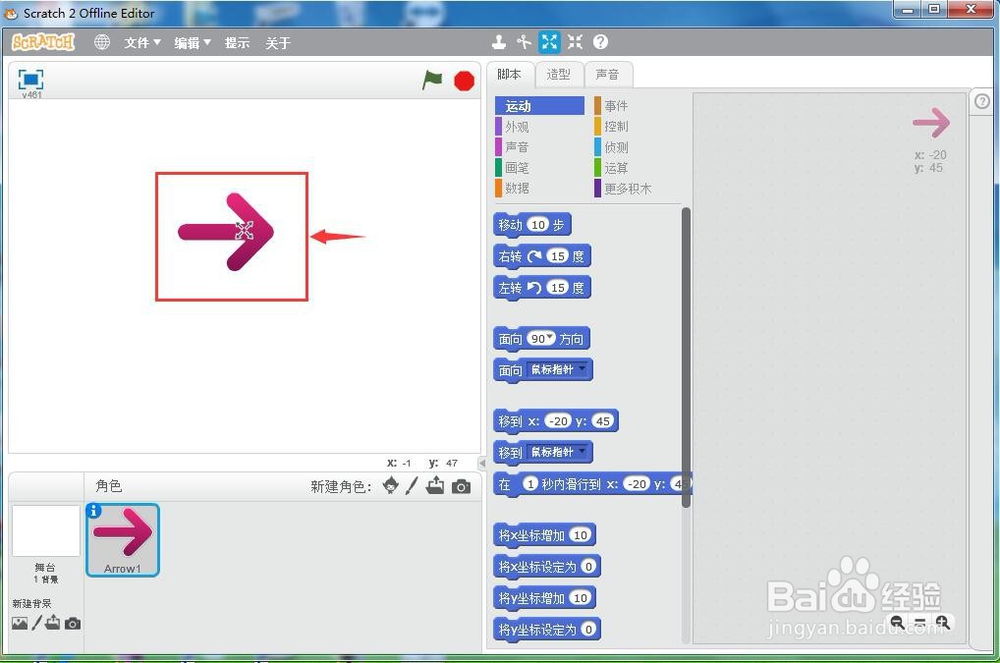Open the 90 direction dropdown in 面向 block
Image resolution: width=1000 pixels, height=663 pixels.
click(541, 339)
